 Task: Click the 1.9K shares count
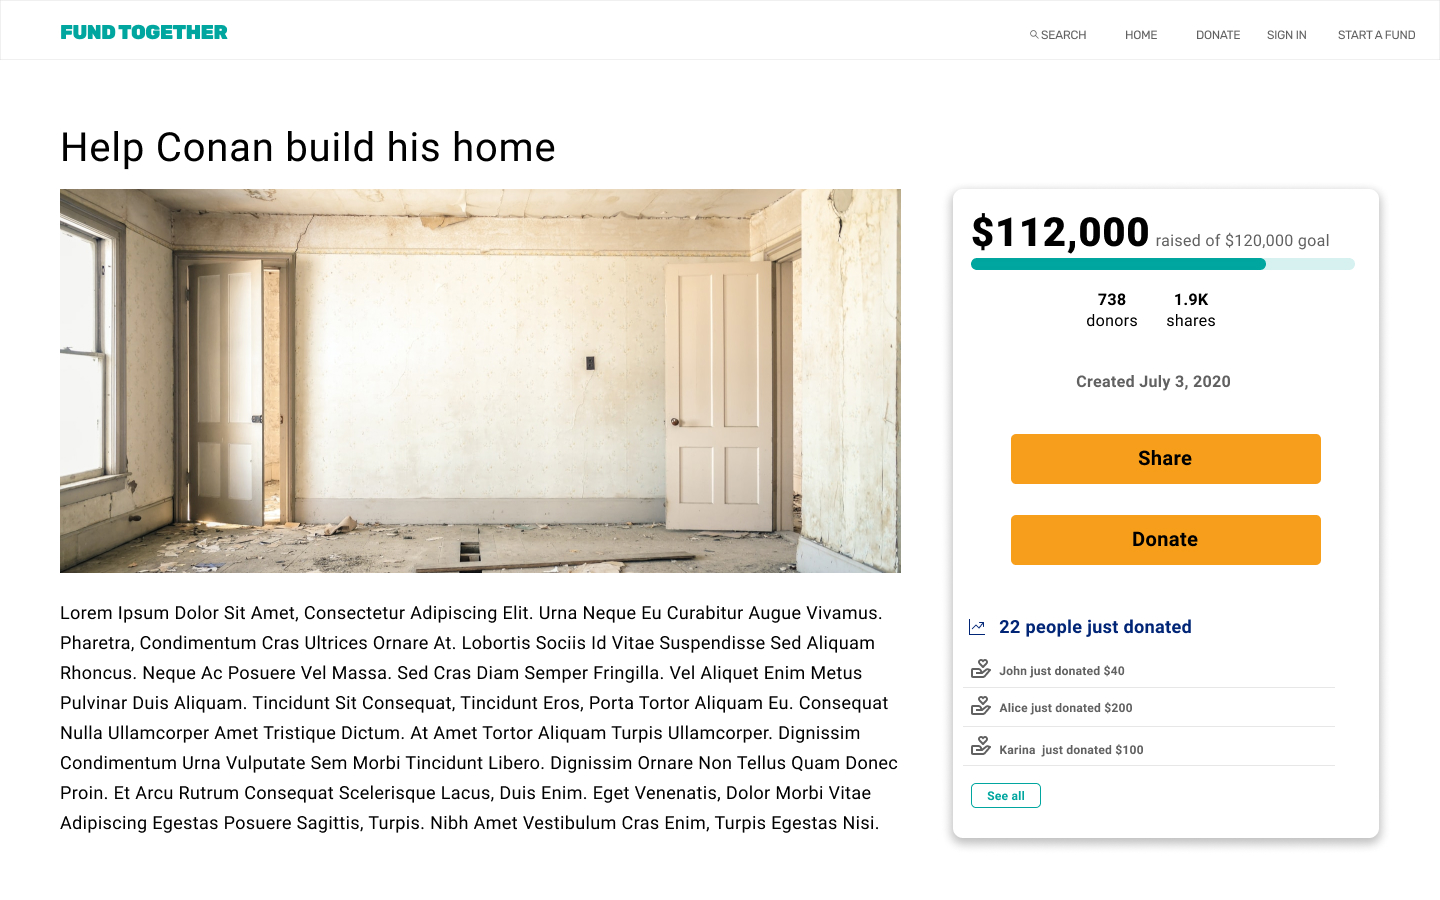[1191, 310]
